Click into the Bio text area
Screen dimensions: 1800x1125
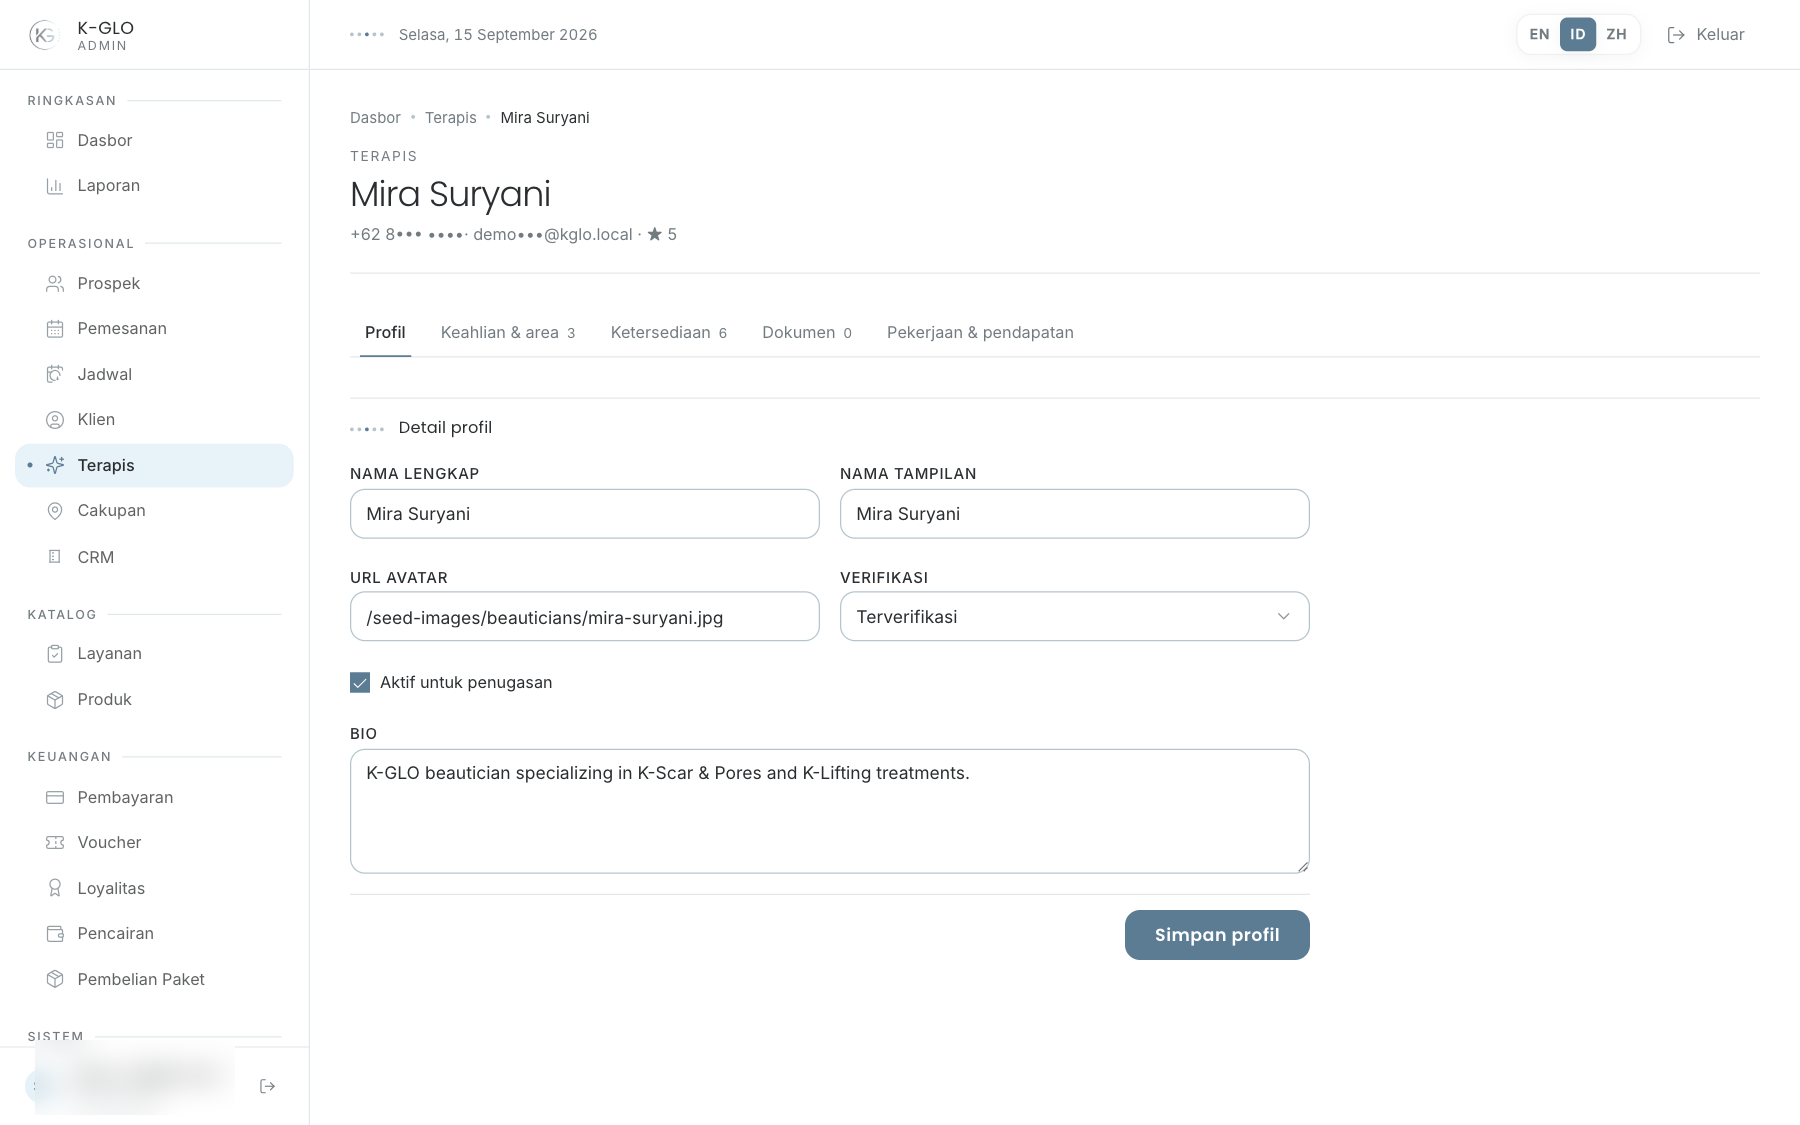tap(830, 811)
